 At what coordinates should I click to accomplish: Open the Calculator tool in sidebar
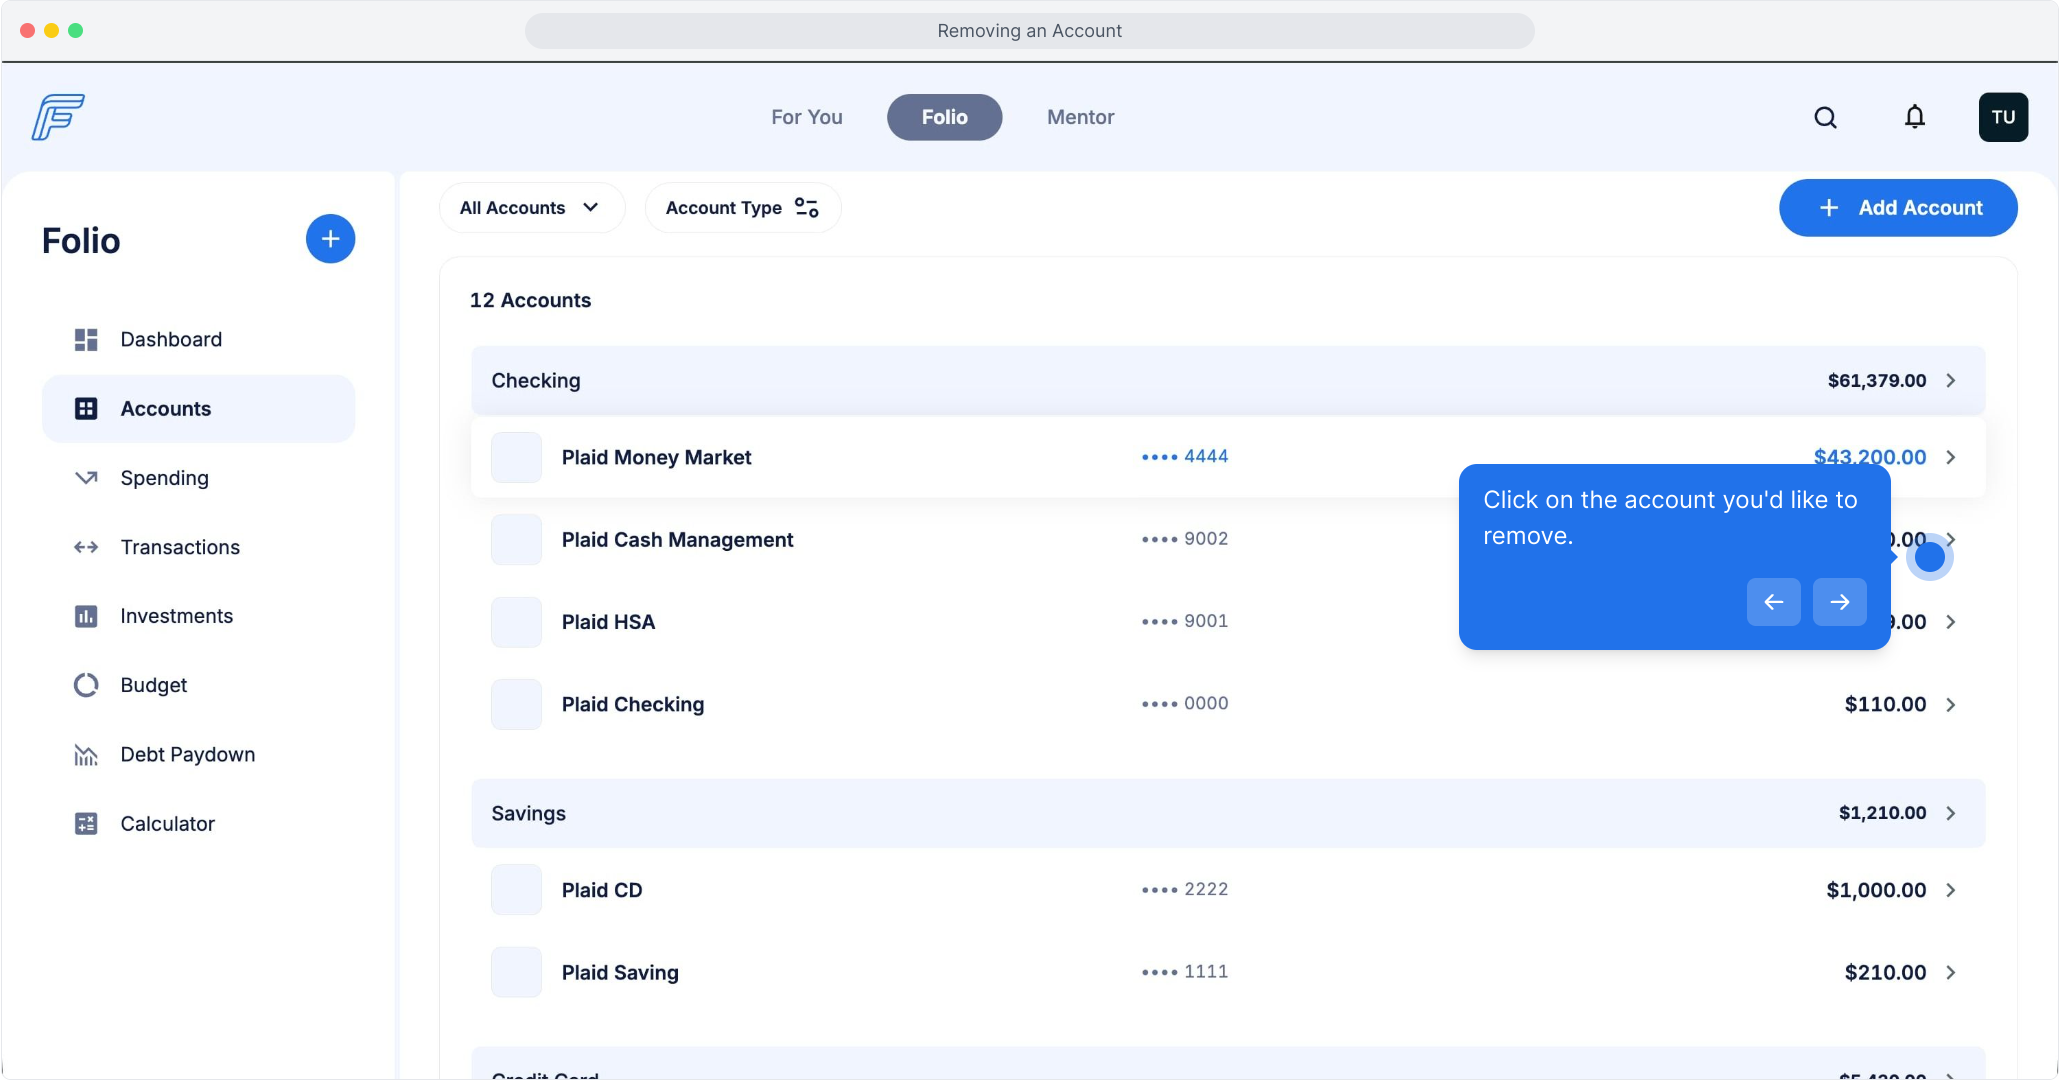click(167, 824)
